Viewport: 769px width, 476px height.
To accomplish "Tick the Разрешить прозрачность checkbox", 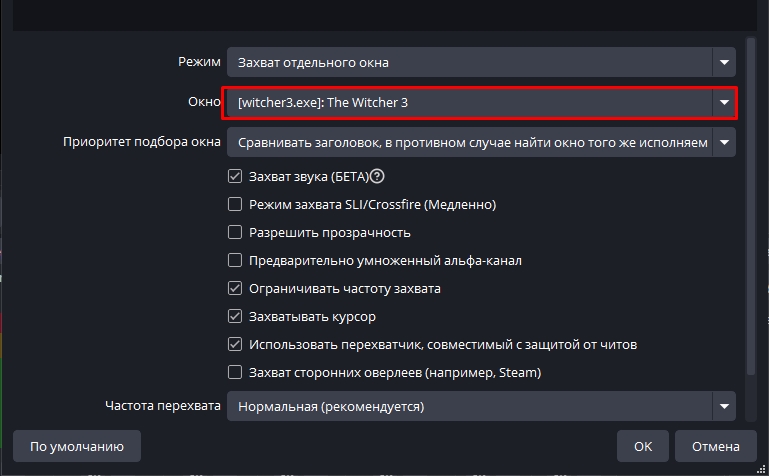I will coord(235,233).
